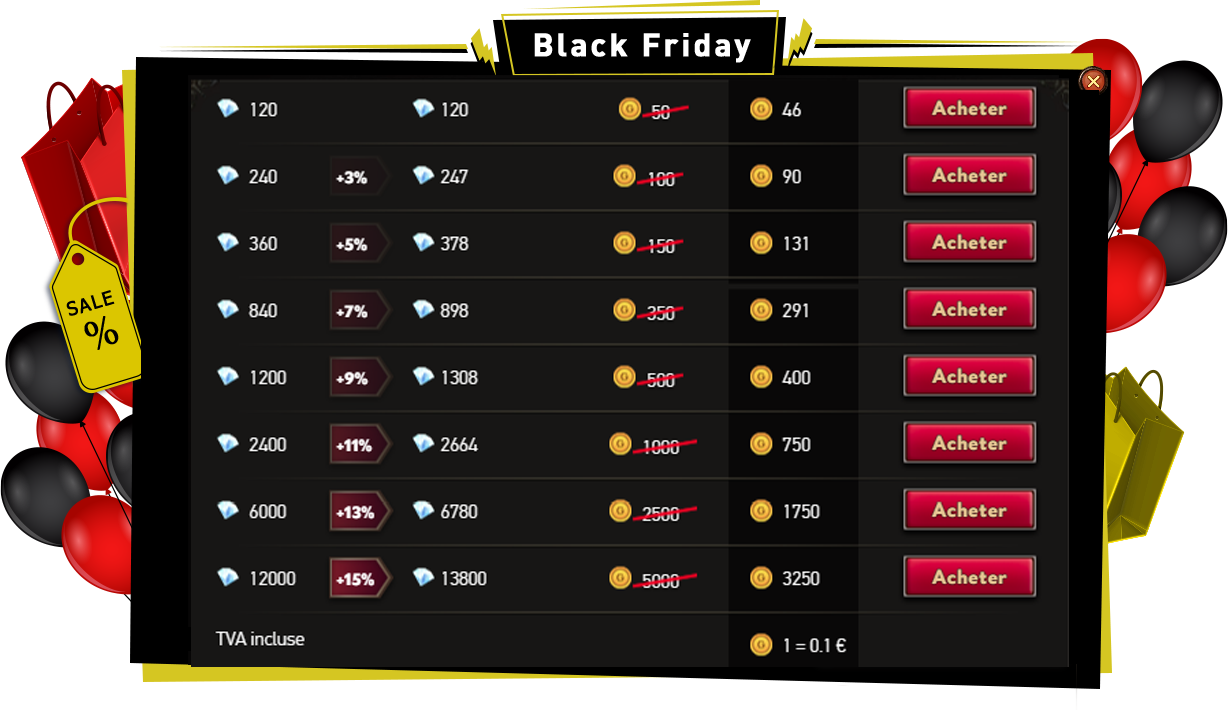Click the Acheter button for 120 diamonds
The height and width of the screenshot is (710, 1228).
point(969,108)
